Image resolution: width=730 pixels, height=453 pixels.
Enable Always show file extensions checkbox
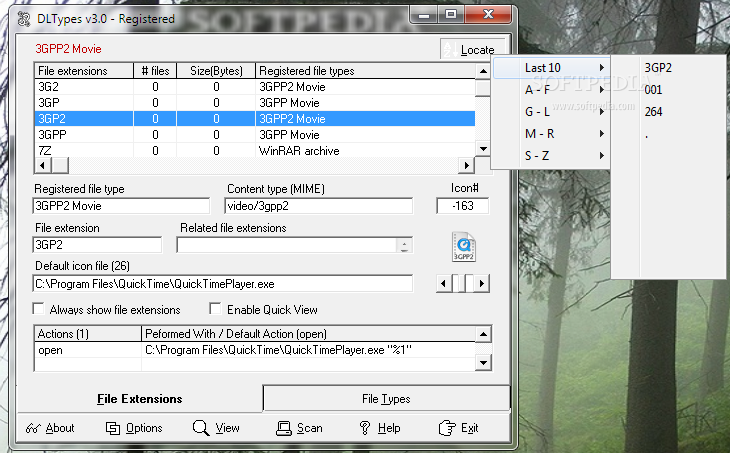pyautogui.click(x=39, y=309)
